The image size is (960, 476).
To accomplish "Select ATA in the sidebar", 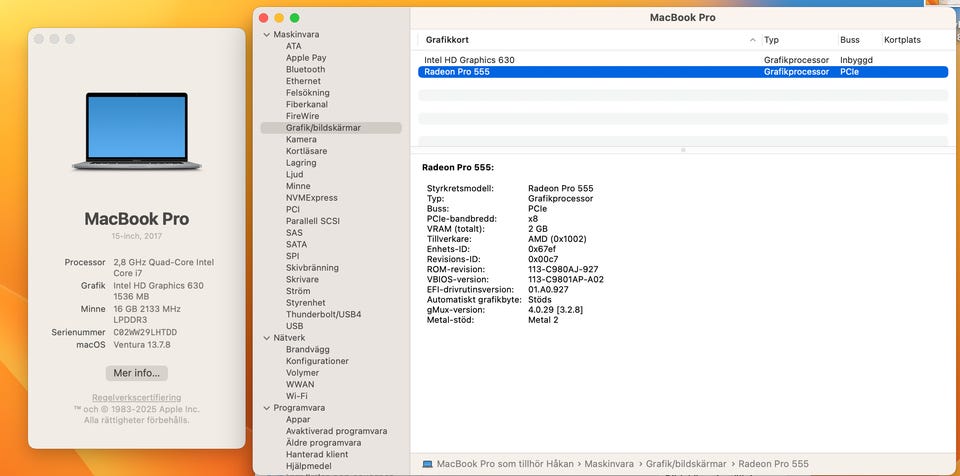I will tap(293, 46).
